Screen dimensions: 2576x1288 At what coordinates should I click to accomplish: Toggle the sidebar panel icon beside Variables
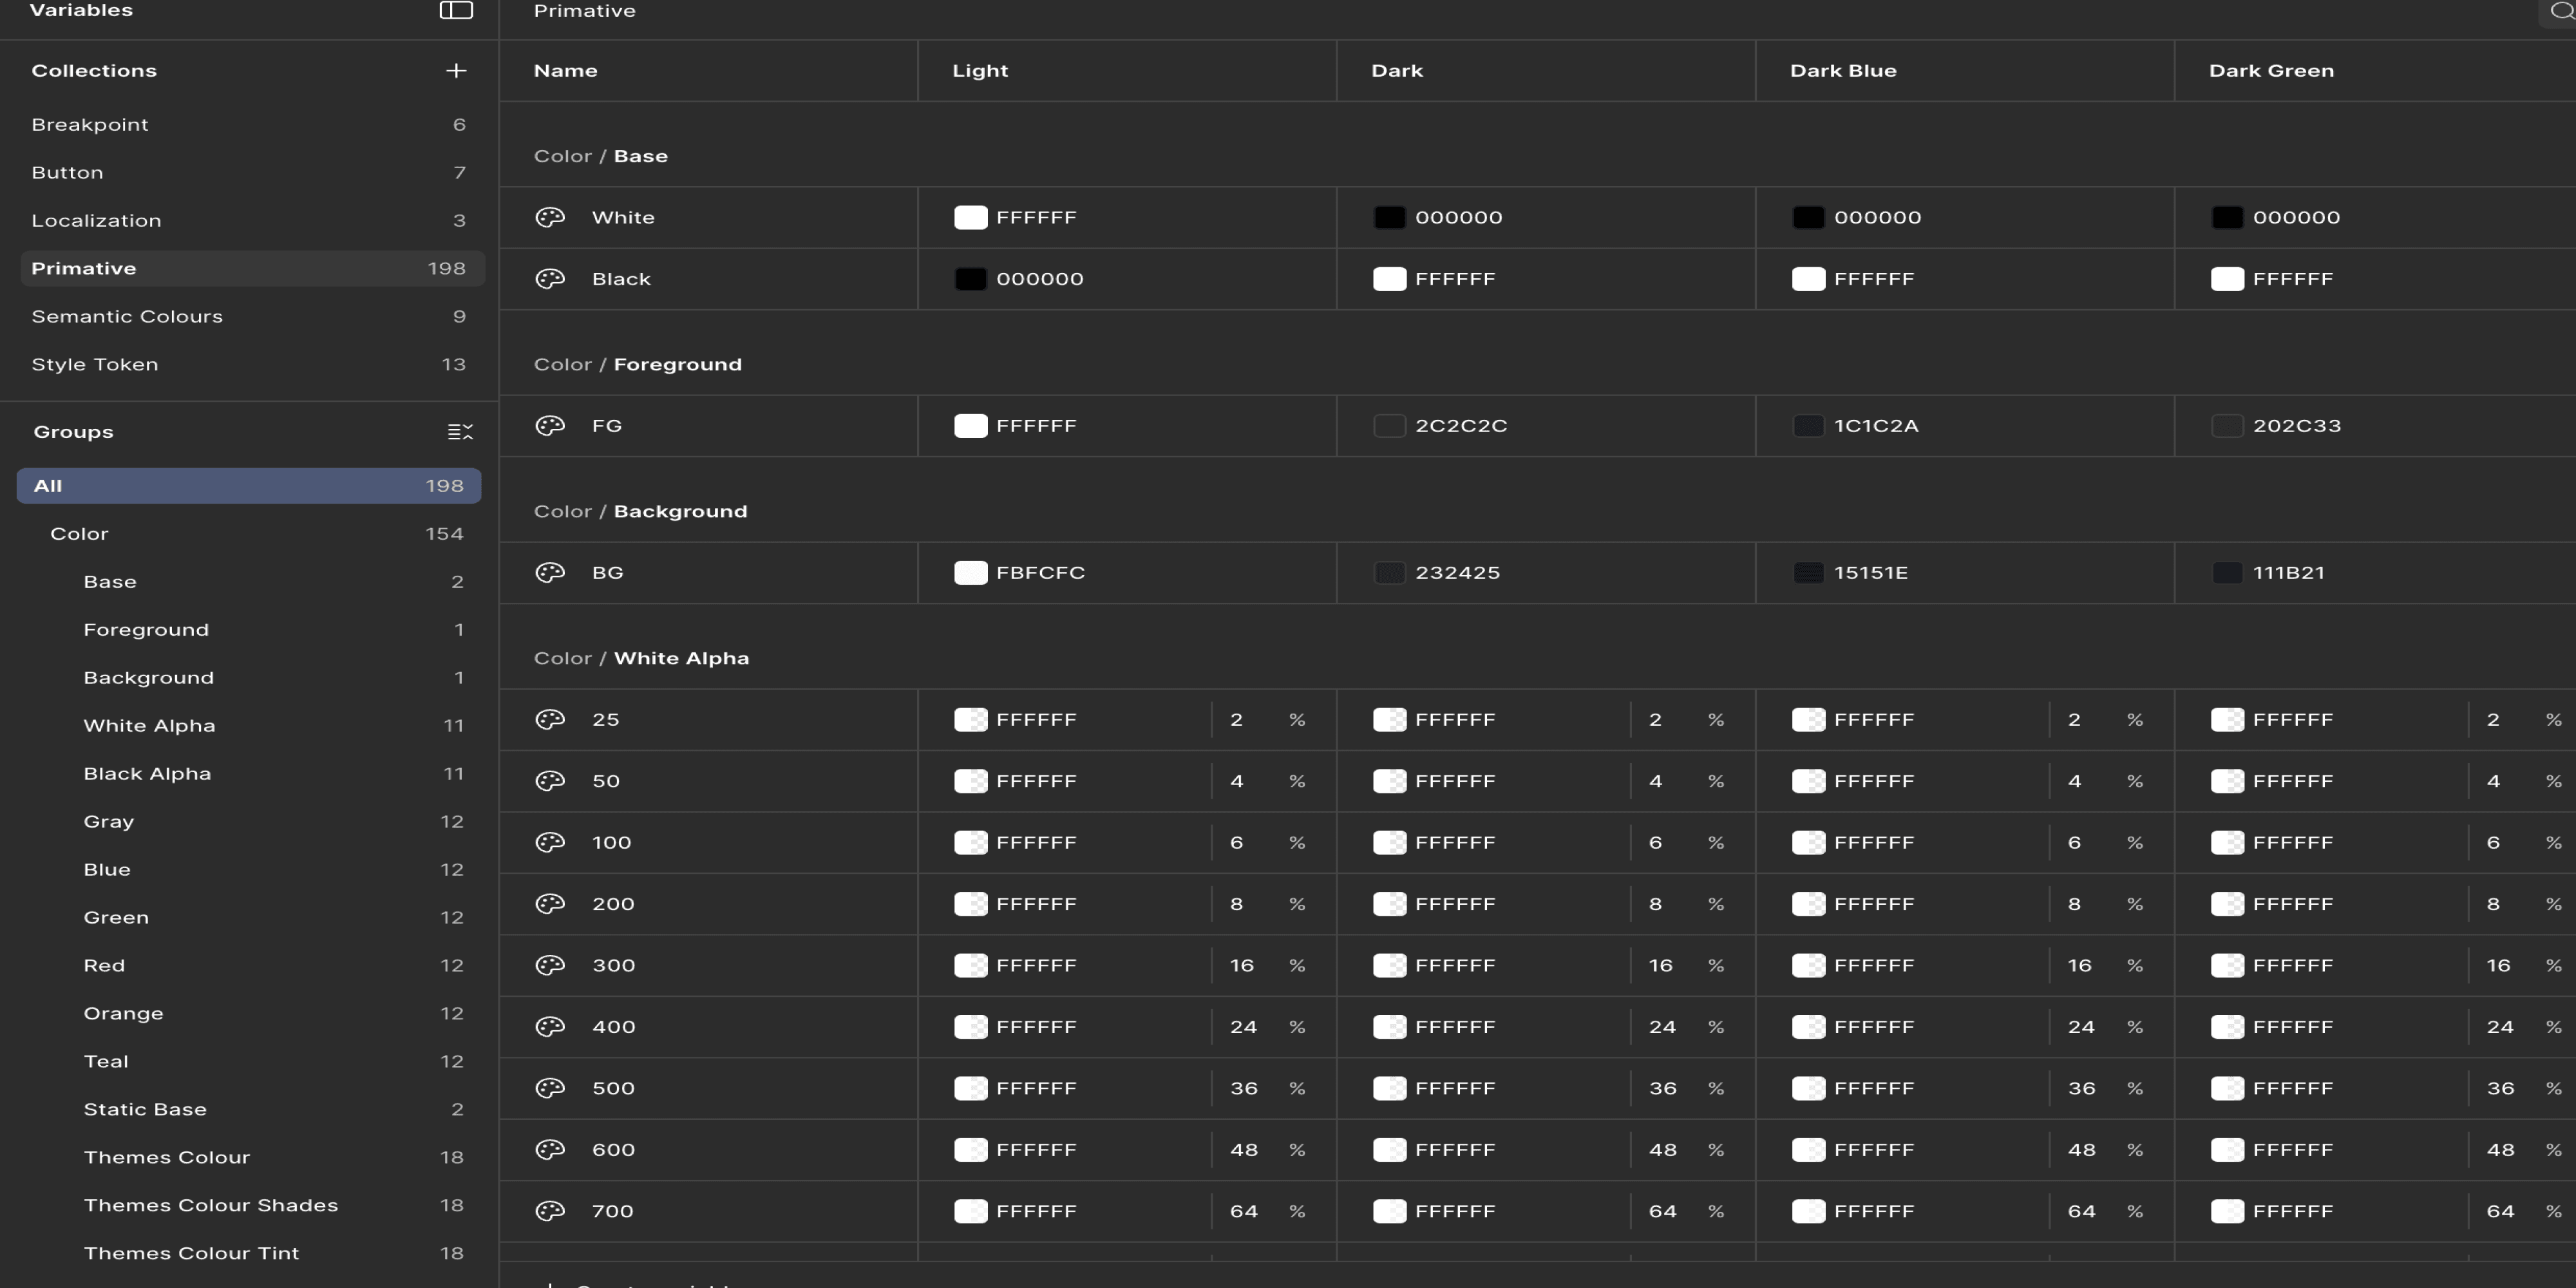pyautogui.click(x=456, y=10)
